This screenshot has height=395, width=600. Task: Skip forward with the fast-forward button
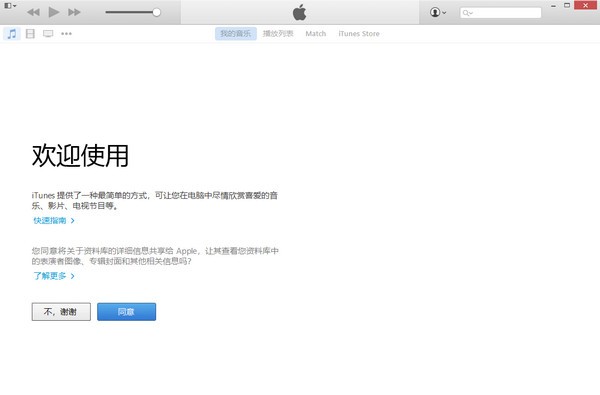(x=74, y=12)
